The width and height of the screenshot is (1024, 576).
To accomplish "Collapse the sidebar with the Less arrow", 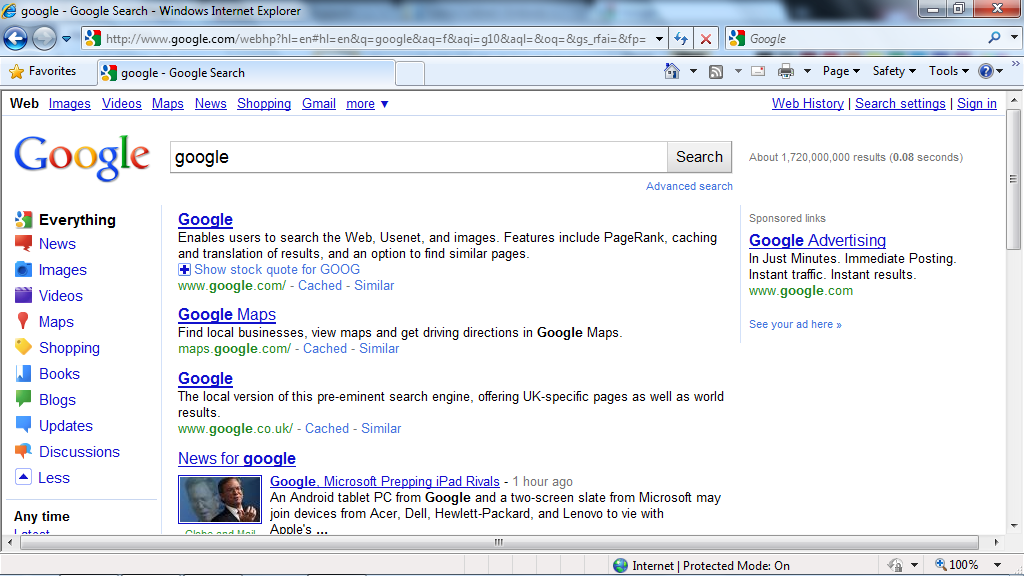I will (24, 477).
